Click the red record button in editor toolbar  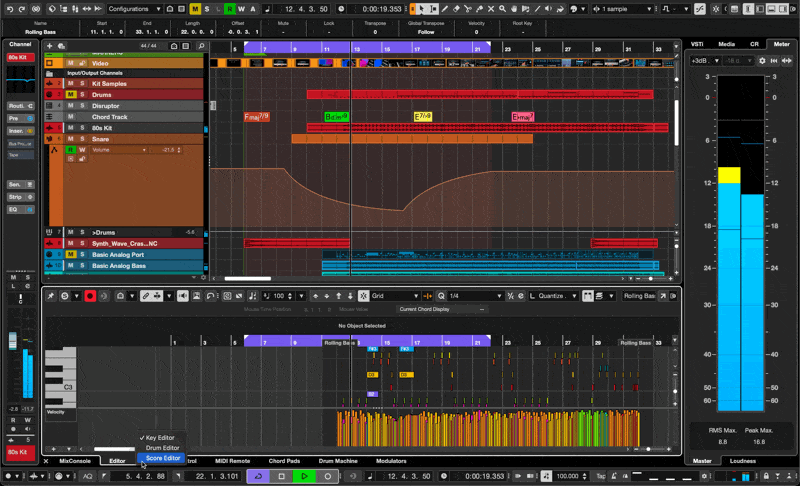90,296
